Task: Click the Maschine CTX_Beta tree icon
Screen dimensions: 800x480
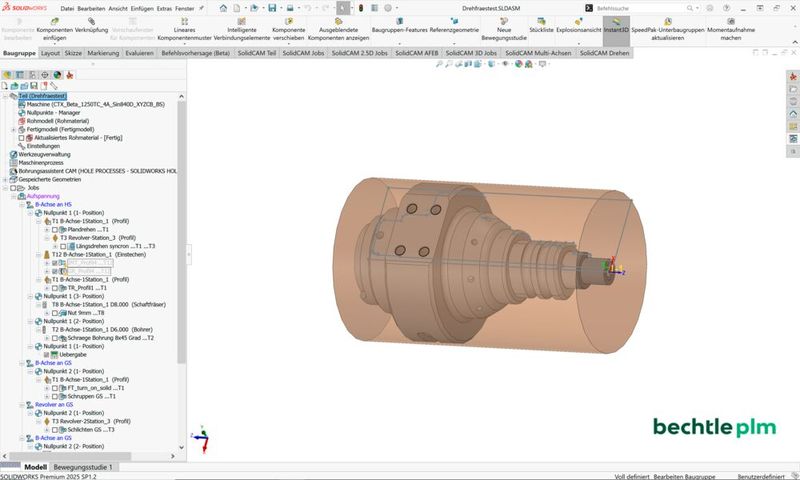Action: [21, 104]
